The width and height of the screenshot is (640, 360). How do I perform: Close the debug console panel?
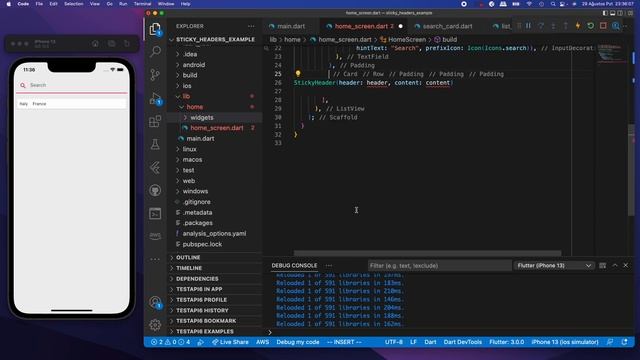point(626,265)
